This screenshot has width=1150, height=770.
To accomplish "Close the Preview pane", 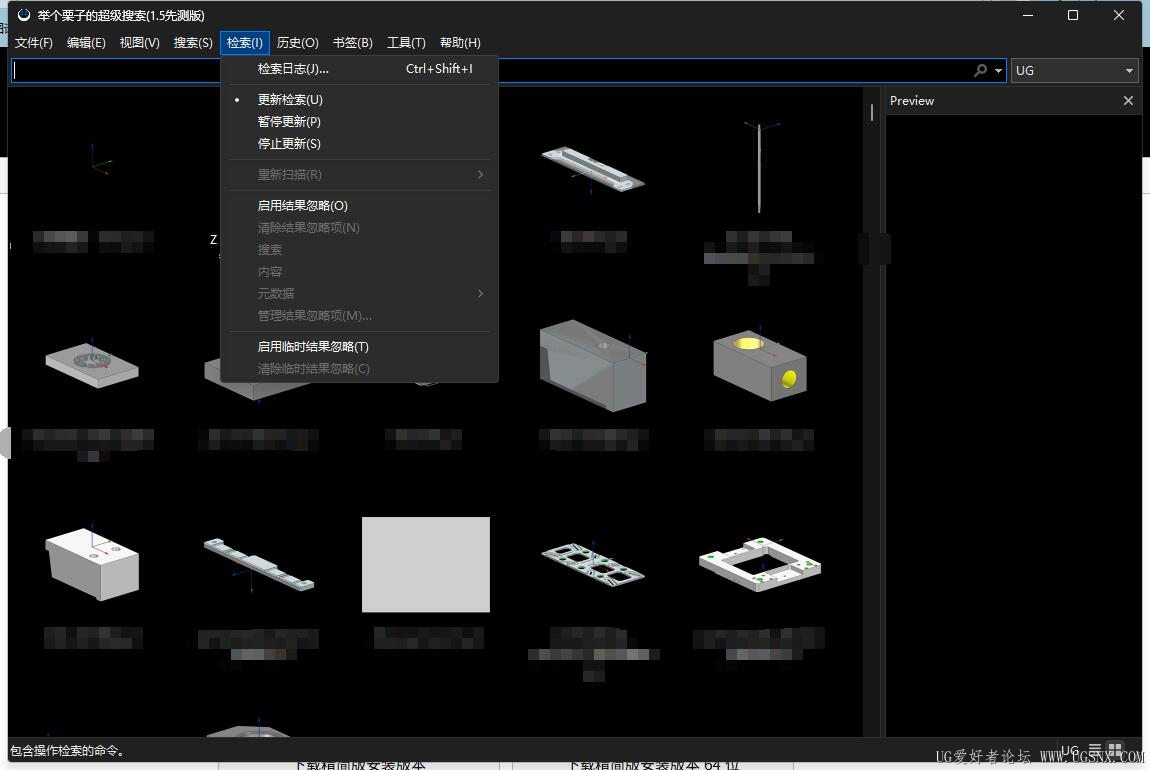I will [1128, 100].
